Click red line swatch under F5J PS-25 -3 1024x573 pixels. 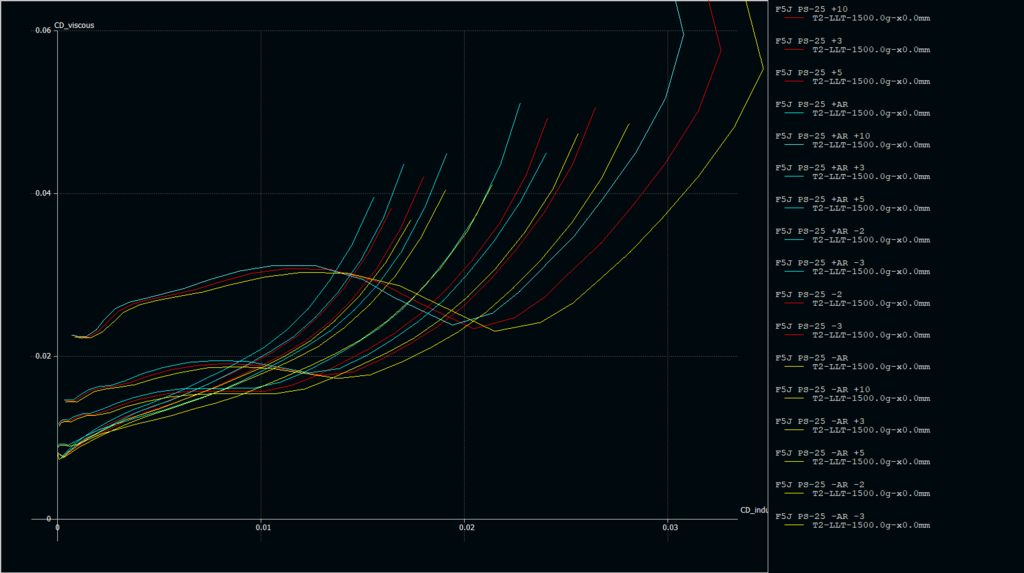793,334
